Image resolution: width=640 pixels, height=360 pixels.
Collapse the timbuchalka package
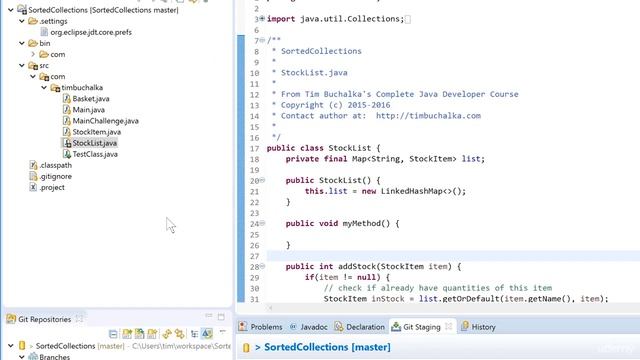point(44,87)
